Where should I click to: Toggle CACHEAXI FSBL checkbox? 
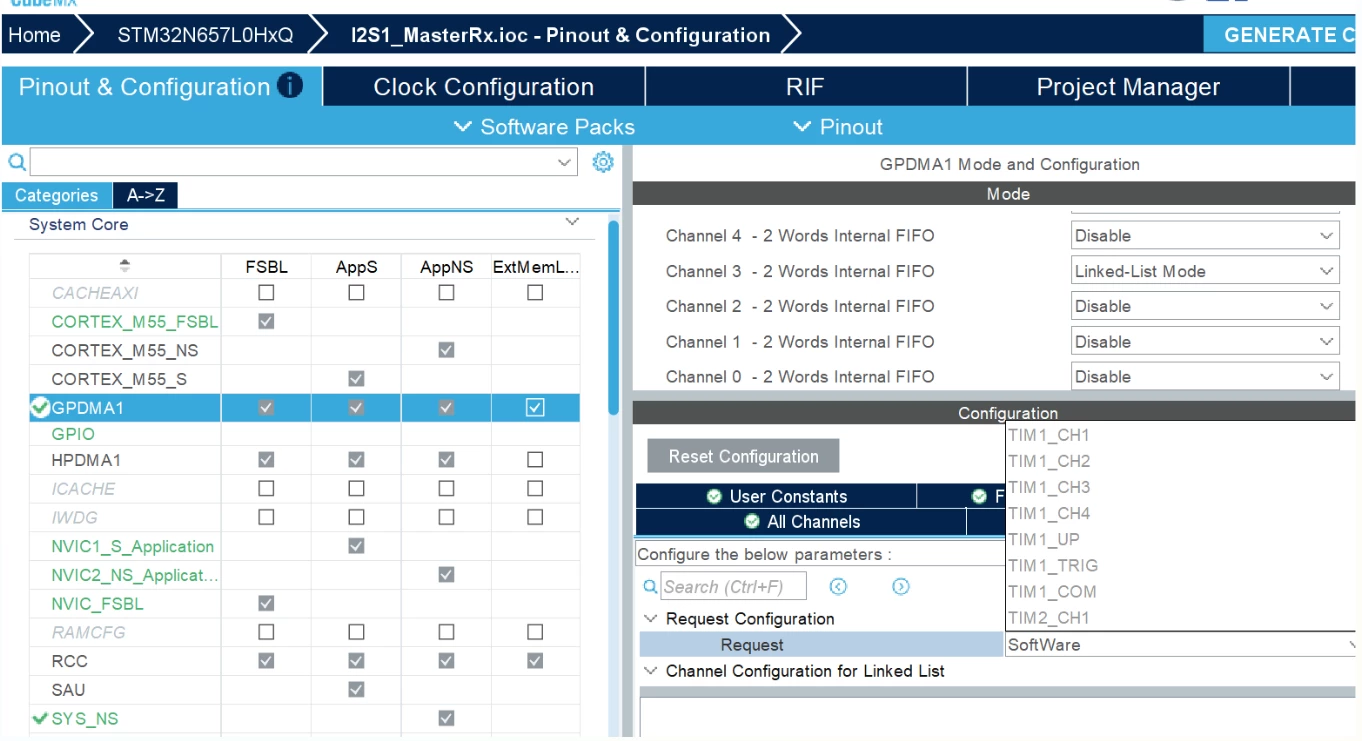(266, 293)
